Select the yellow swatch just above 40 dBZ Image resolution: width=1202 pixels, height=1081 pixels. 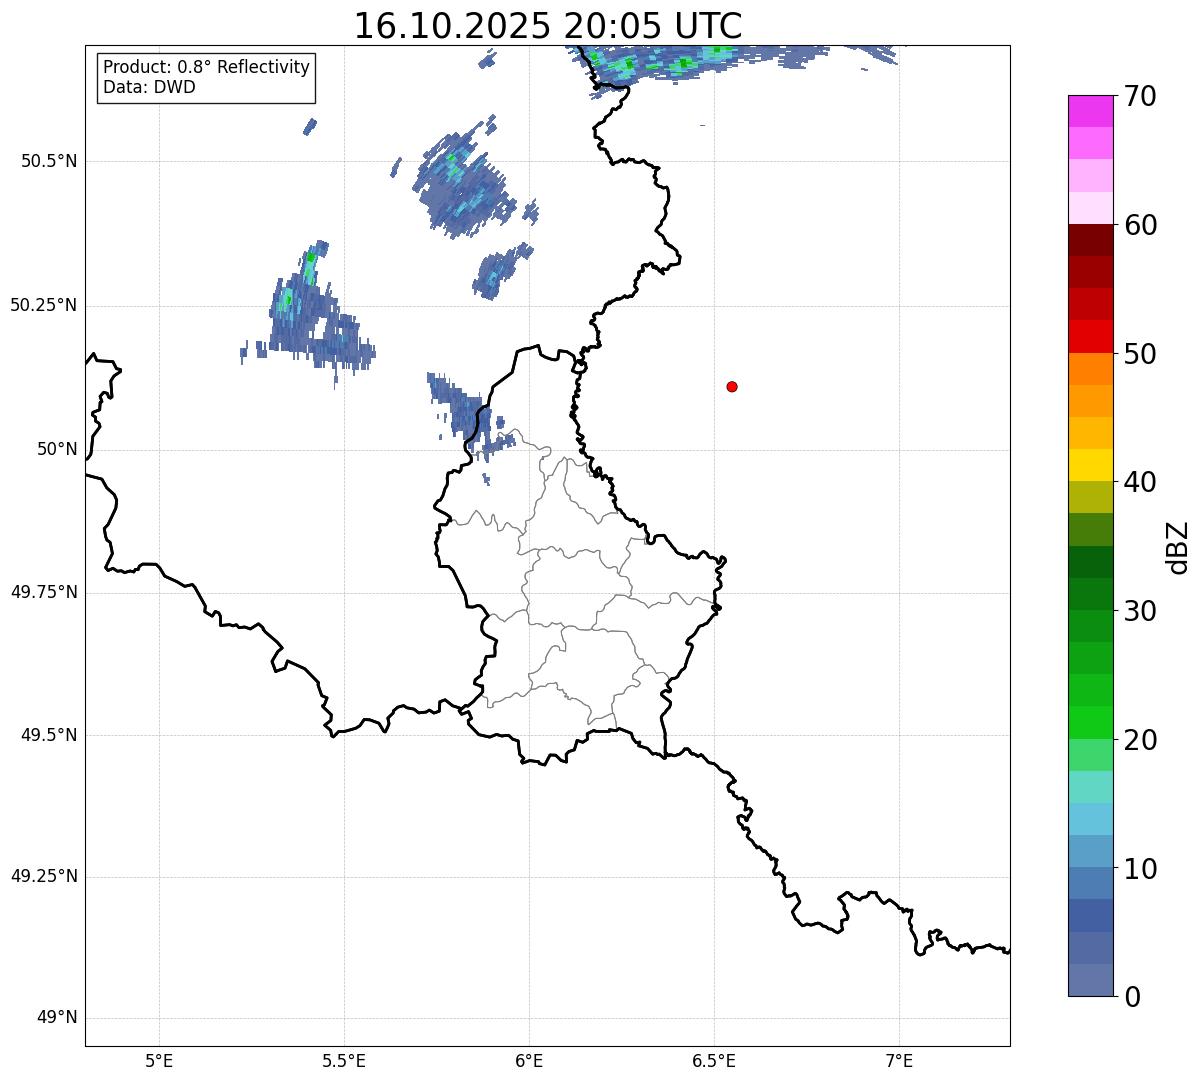(1089, 465)
